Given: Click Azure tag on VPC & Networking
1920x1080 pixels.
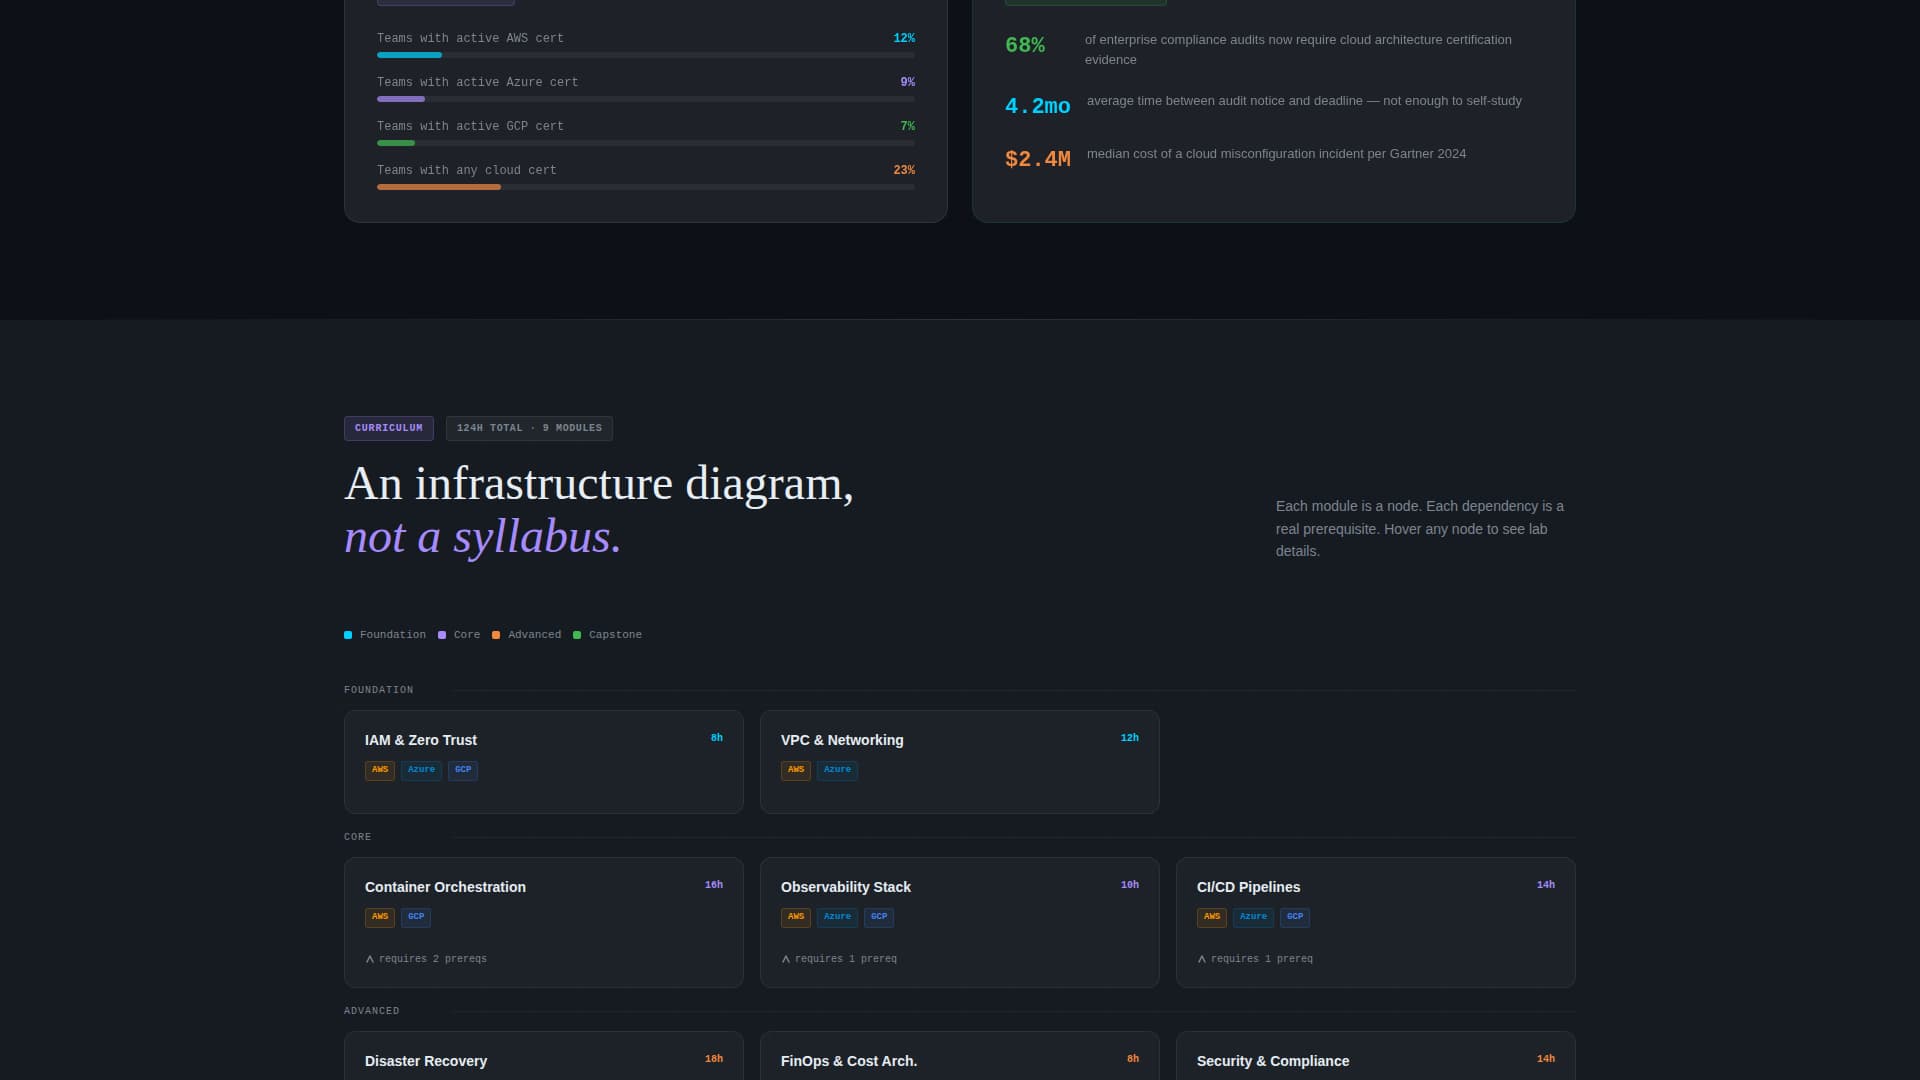Looking at the screenshot, I should tap(837, 770).
